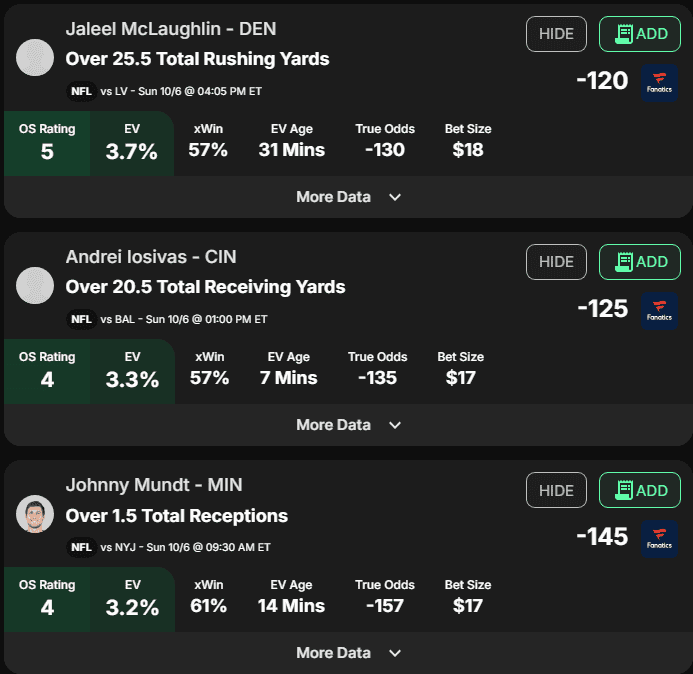693x674 pixels.
Task: Add Iosivas Over 20.5 bet to slip
Action: click(640, 262)
